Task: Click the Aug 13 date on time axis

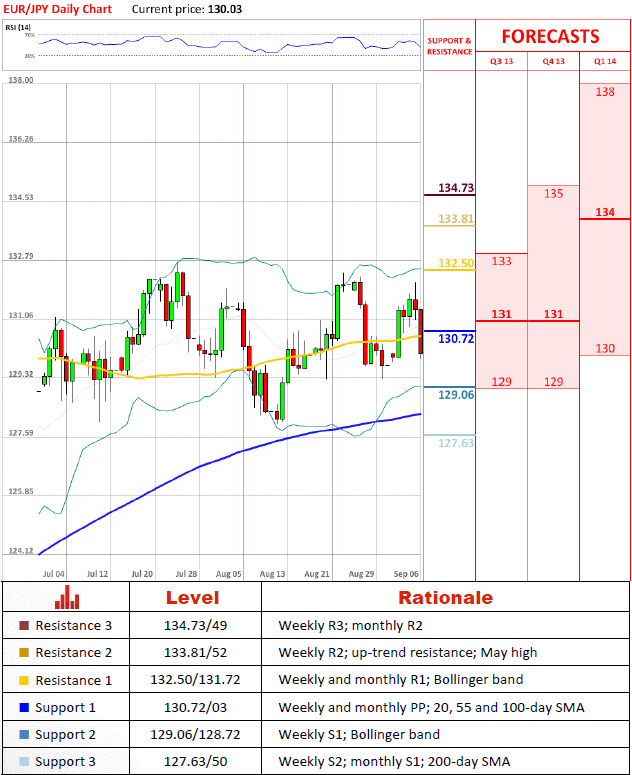Action: pyautogui.click(x=273, y=575)
